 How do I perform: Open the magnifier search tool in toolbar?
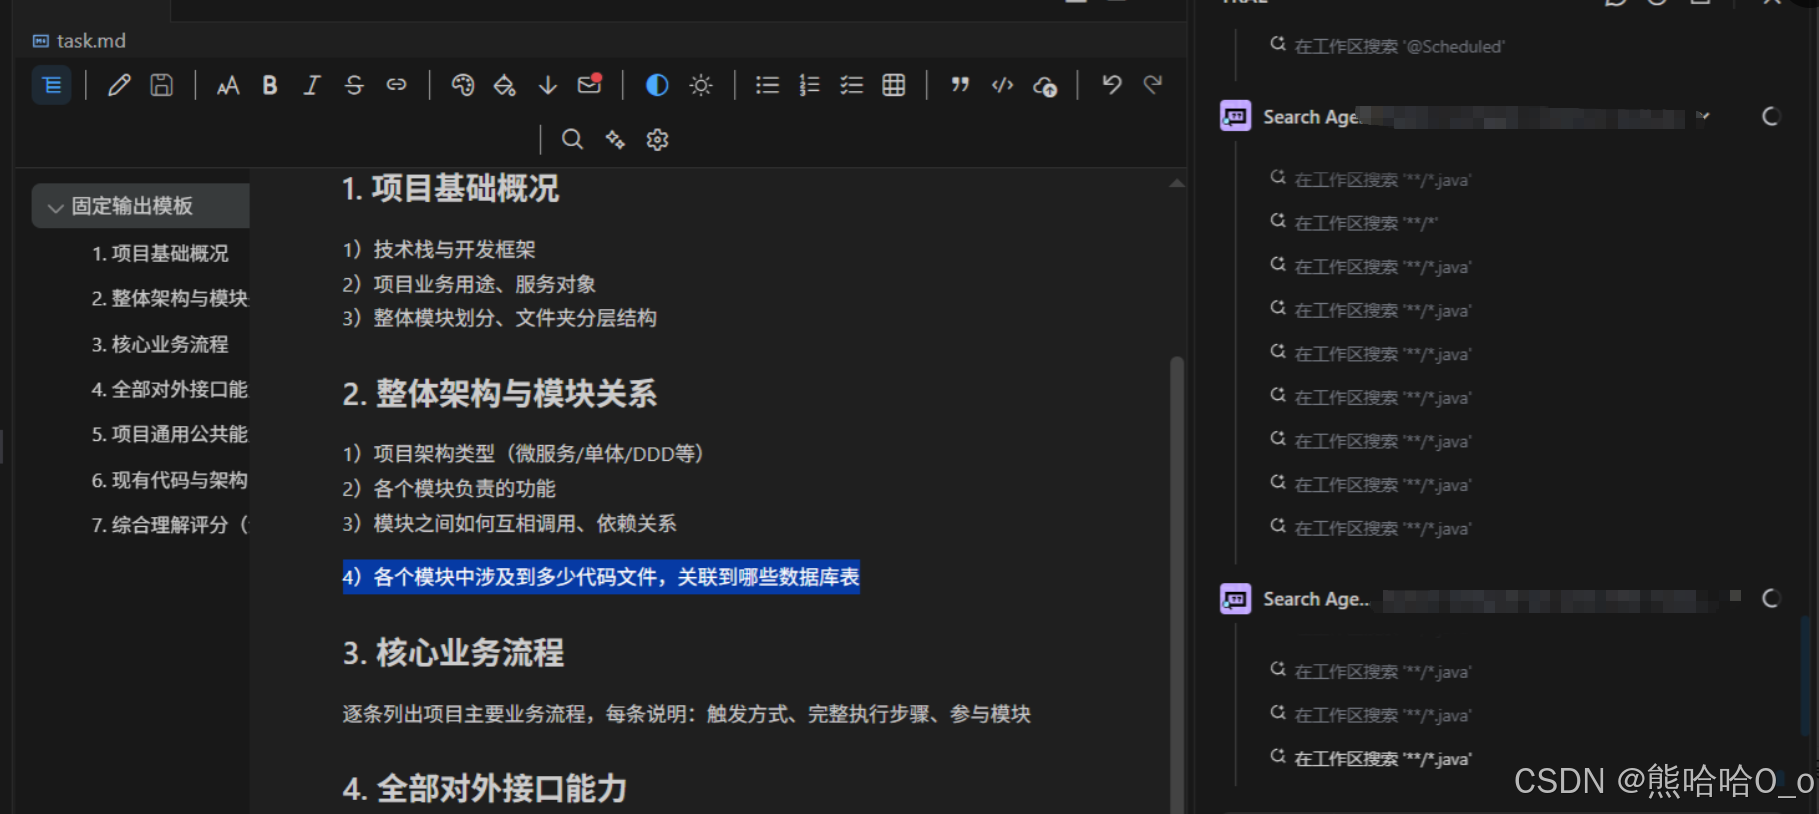pos(572,140)
